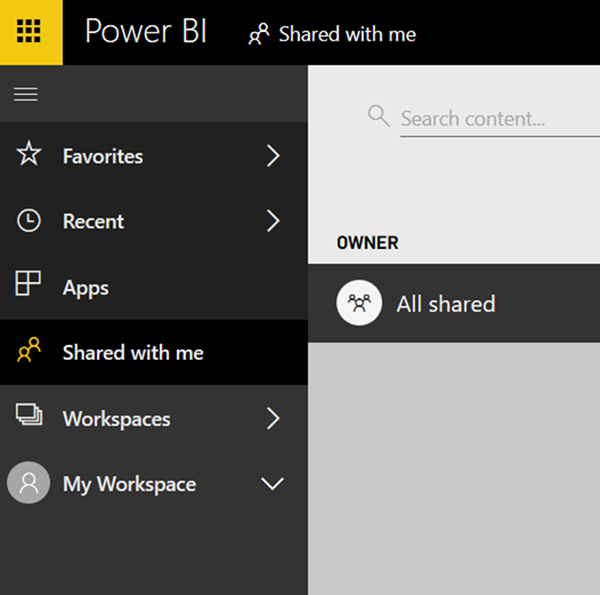Click the magnifying glass search icon
The height and width of the screenshot is (595, 600).
point(378,116)
